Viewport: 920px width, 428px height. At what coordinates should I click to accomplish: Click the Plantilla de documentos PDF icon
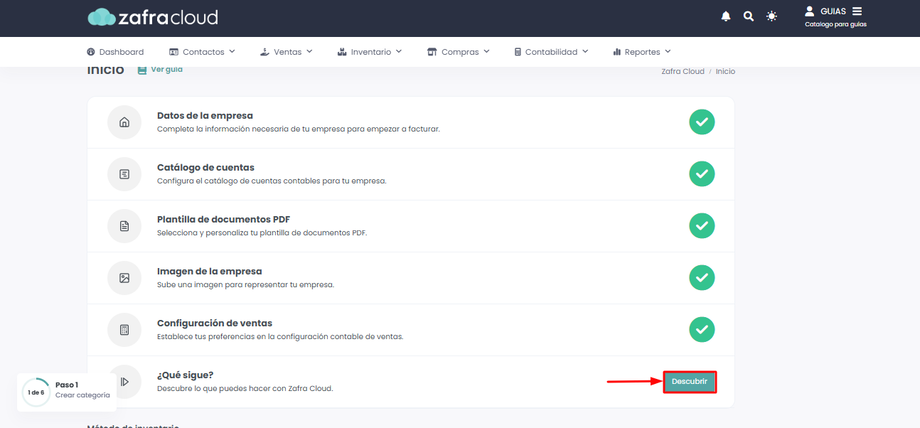(x=124, y=226)
